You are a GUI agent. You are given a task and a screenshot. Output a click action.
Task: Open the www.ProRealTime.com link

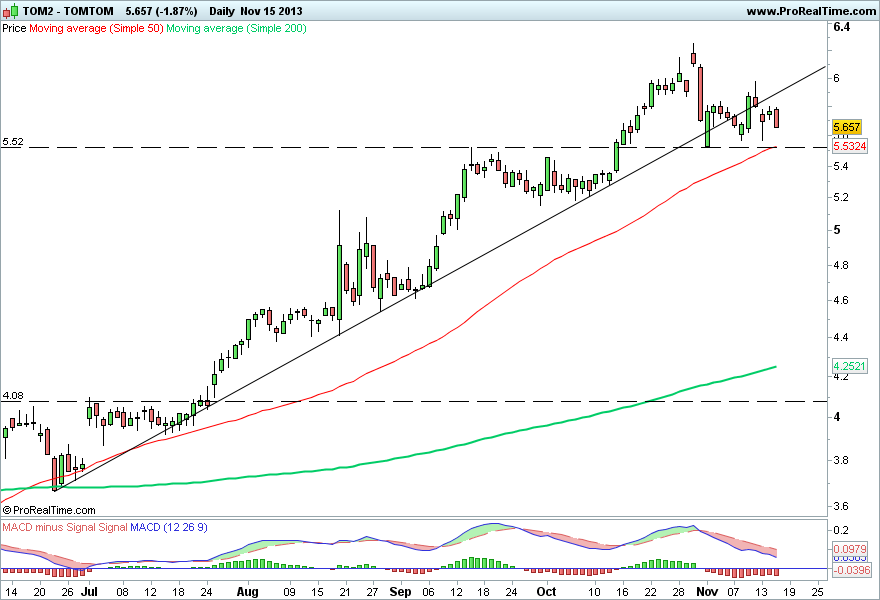(811, 11)
